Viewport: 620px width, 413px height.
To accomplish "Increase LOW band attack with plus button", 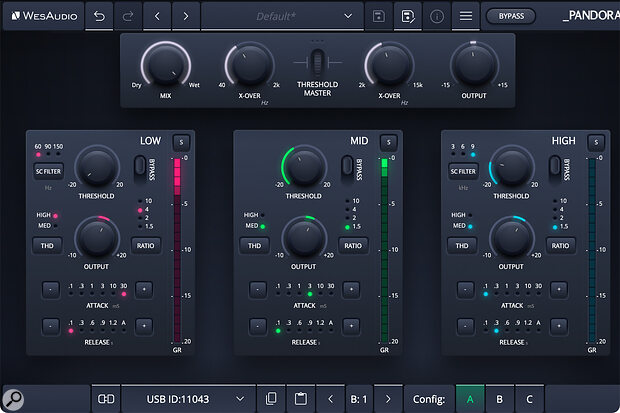I will [x=144, y=290].
